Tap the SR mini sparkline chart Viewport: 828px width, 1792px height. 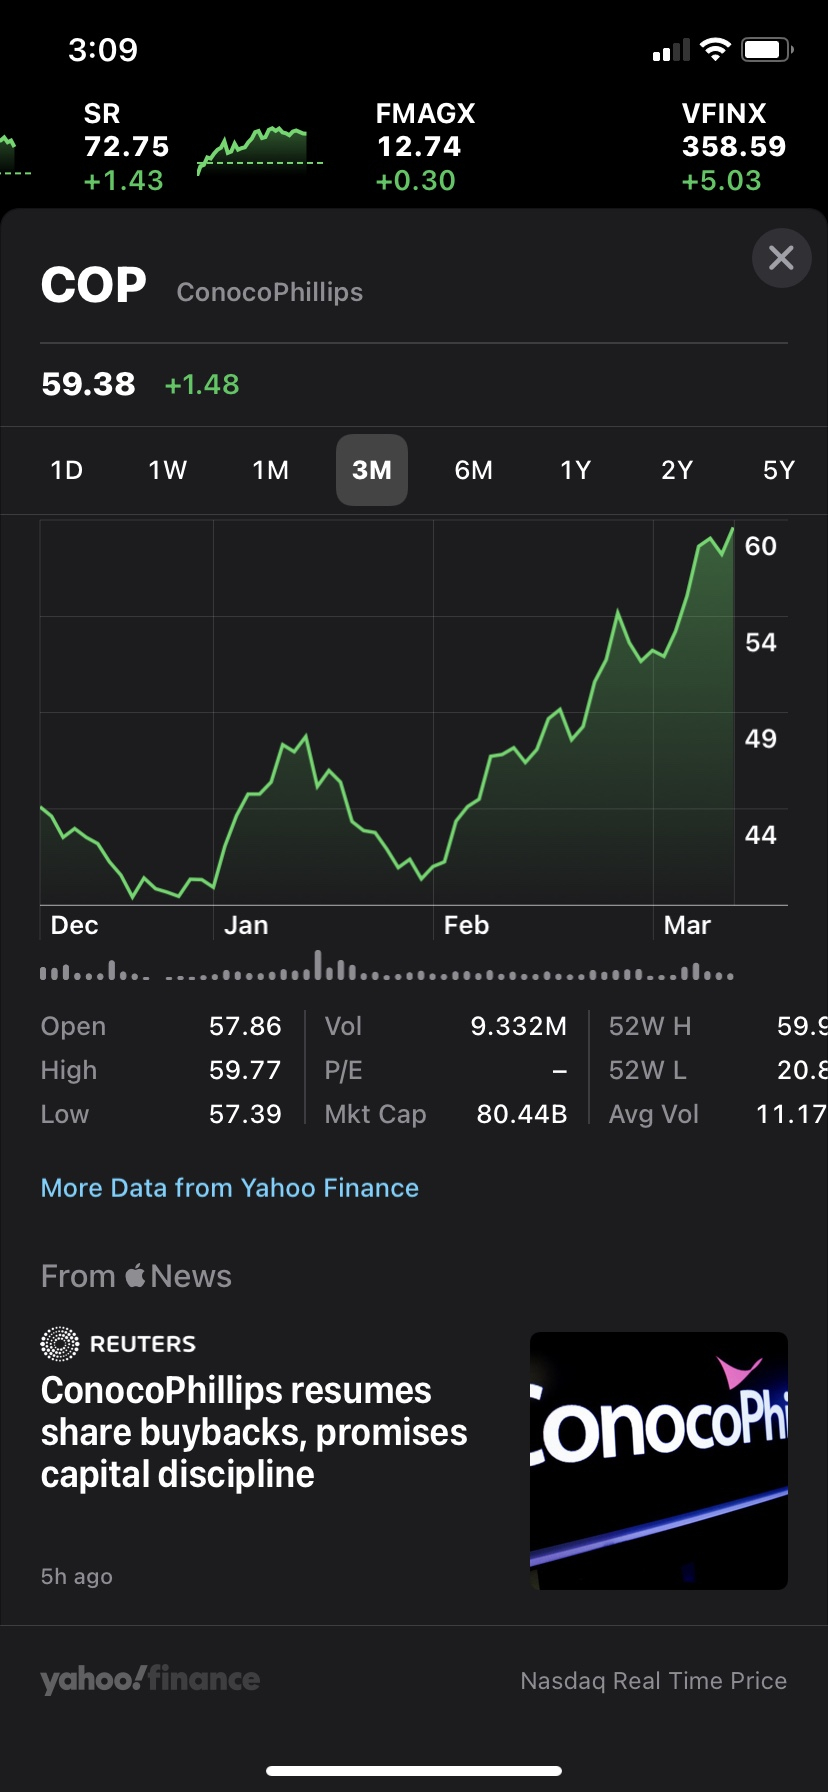tap(260, 150)
